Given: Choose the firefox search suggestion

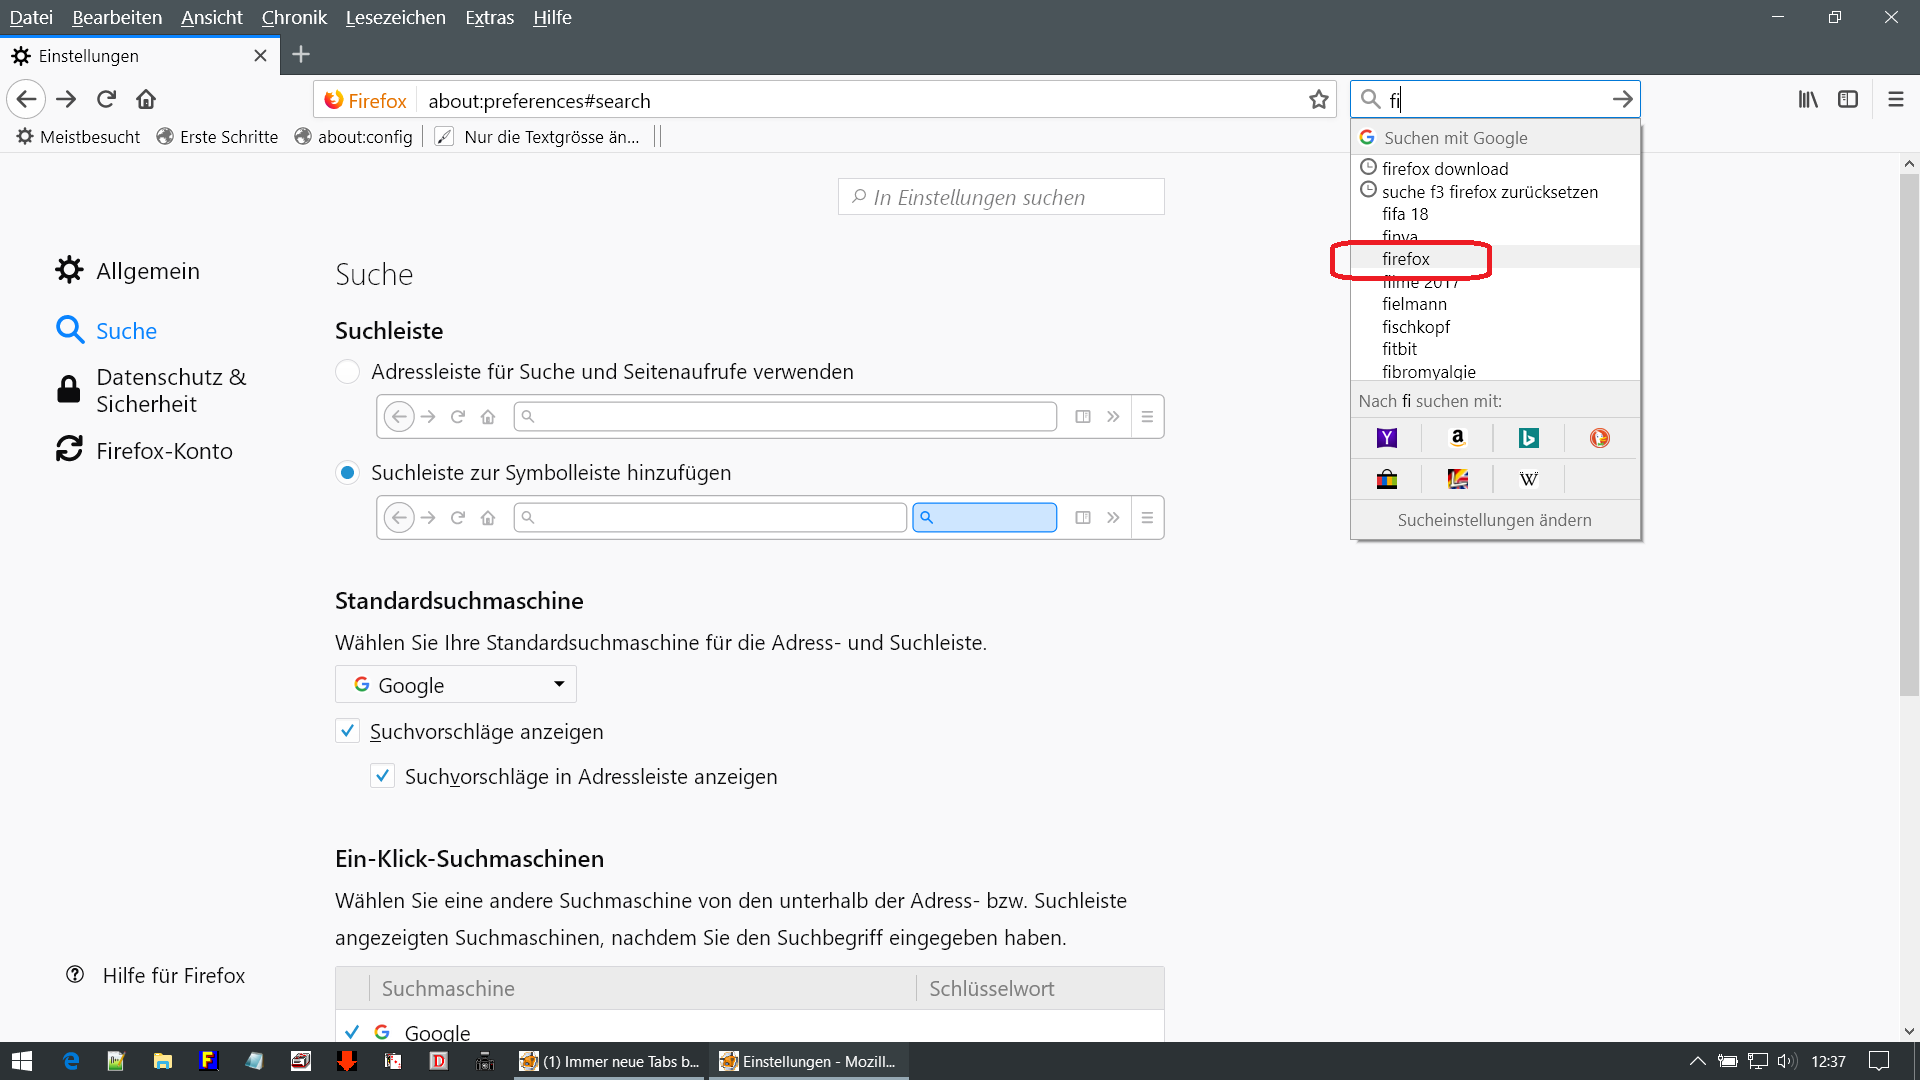Looking at the screenshot, I should [1406, 259].
